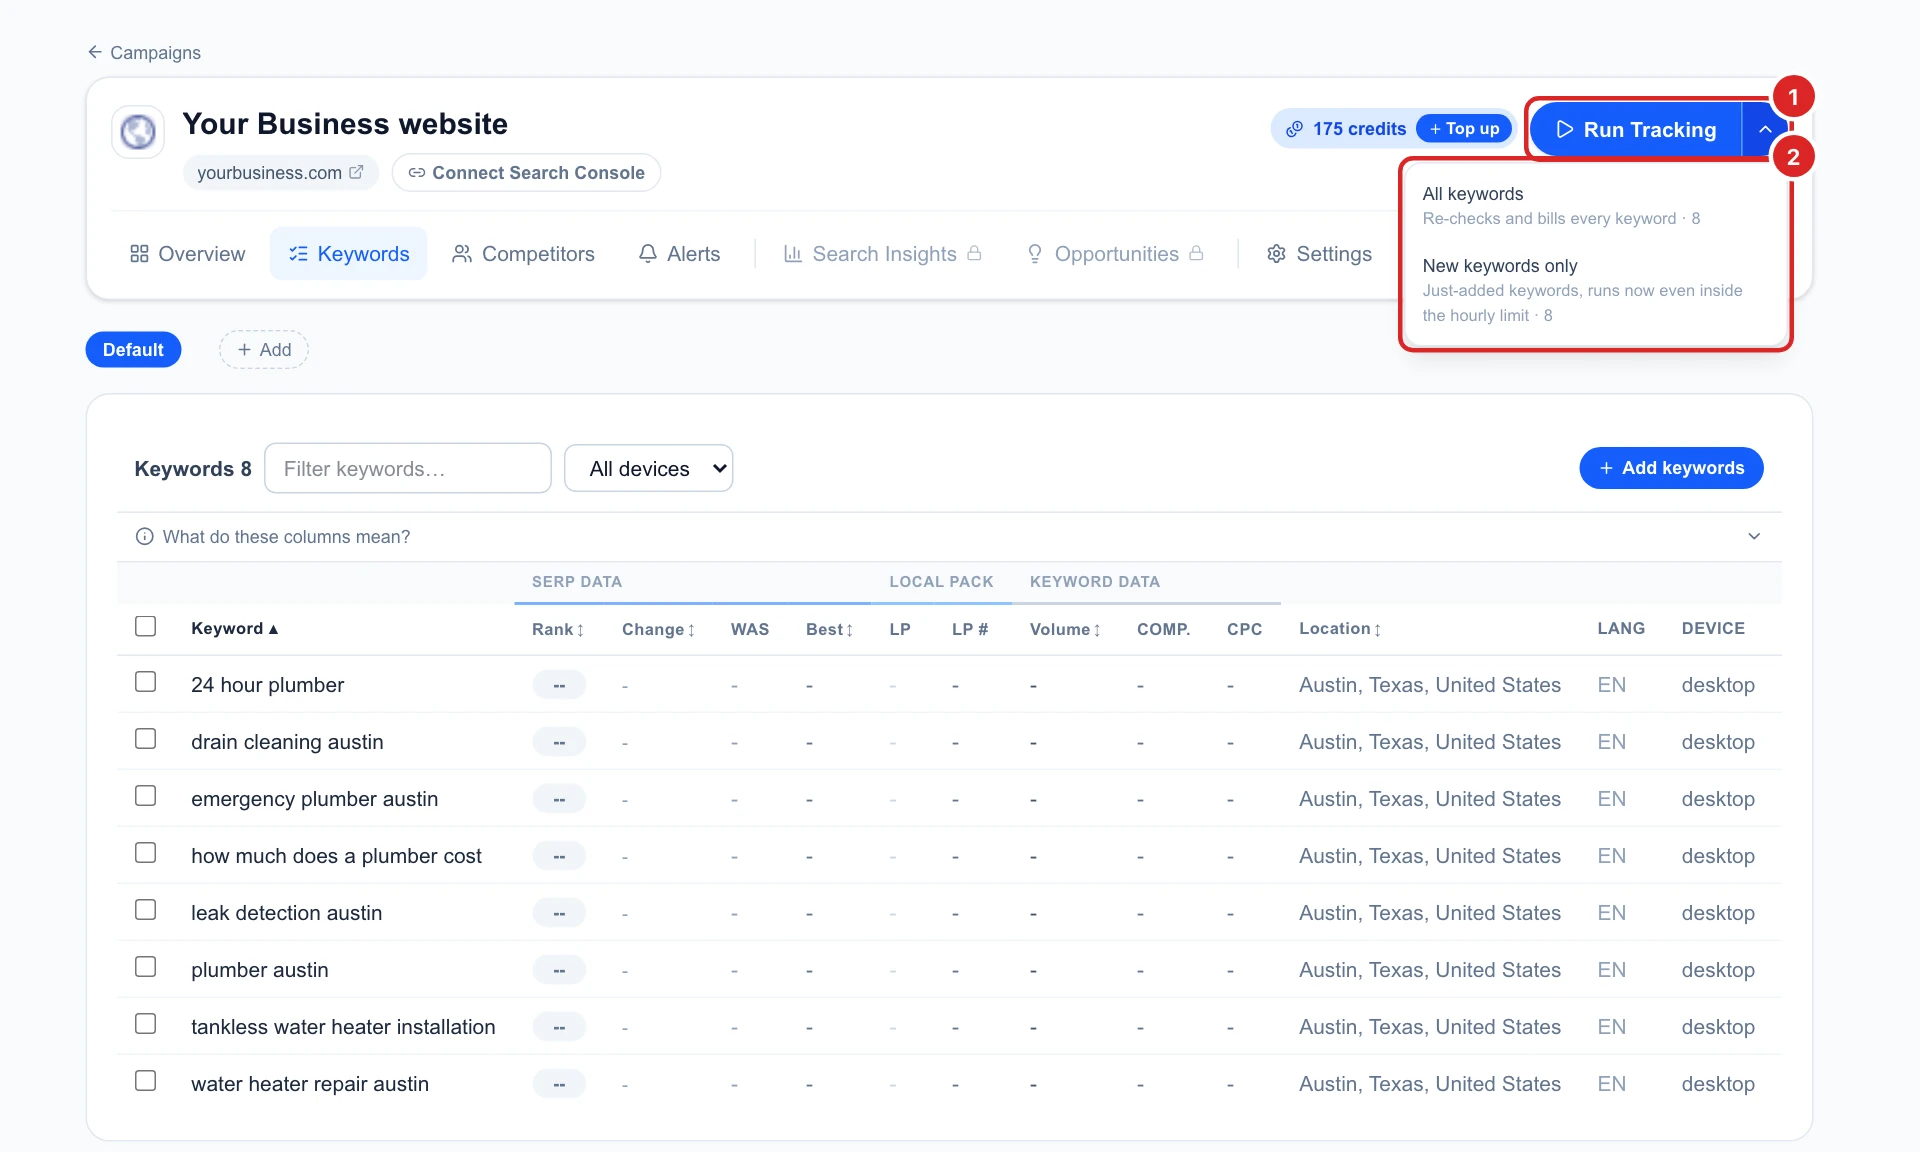
Task: Select the water heater repair austin checkbox
Action: click(146, 1081)
